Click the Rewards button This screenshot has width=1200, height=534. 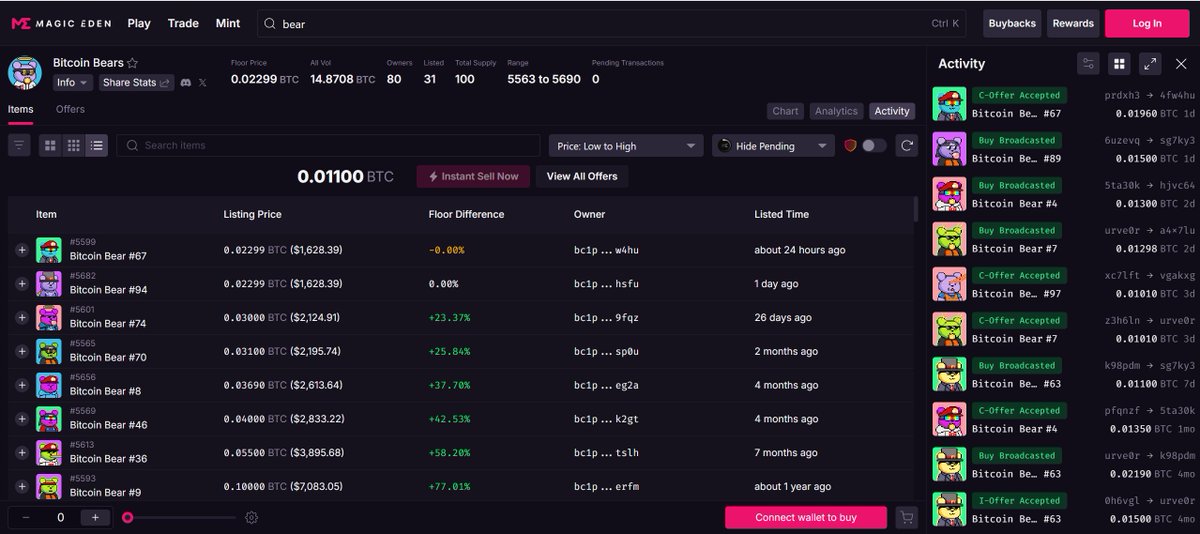[1073, 23]
